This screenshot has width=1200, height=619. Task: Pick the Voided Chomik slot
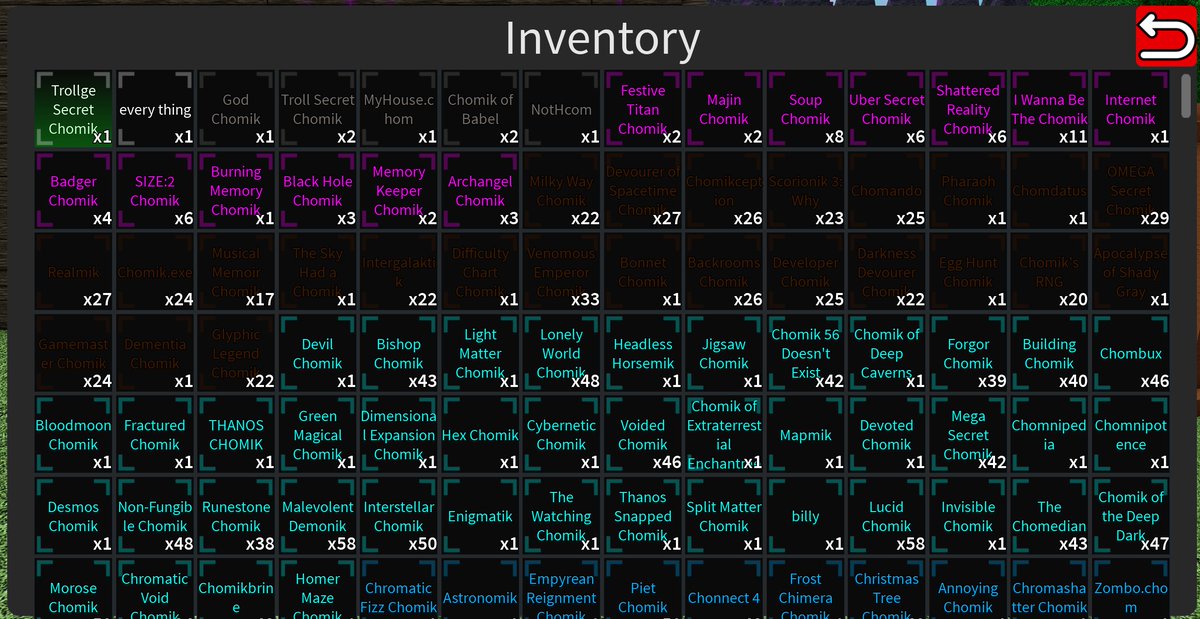(643, 435)
